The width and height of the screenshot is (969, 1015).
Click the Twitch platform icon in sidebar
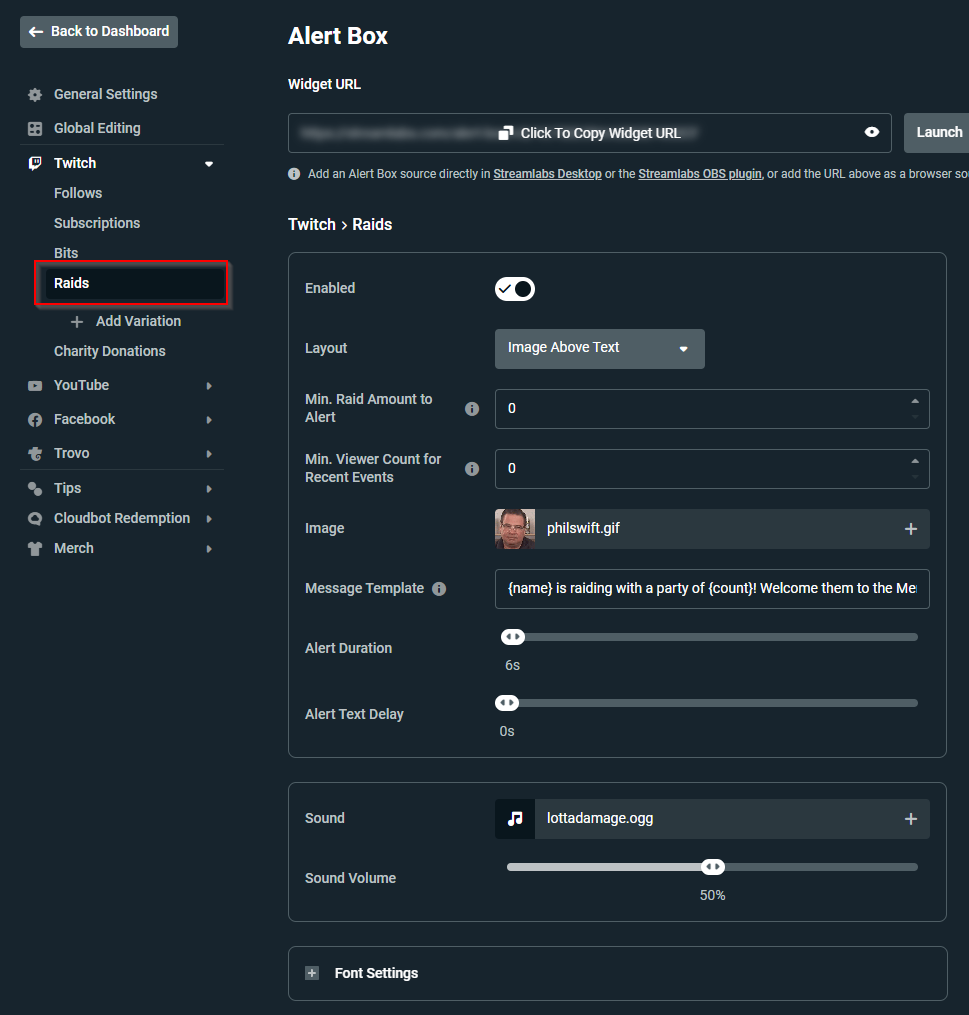34,163
